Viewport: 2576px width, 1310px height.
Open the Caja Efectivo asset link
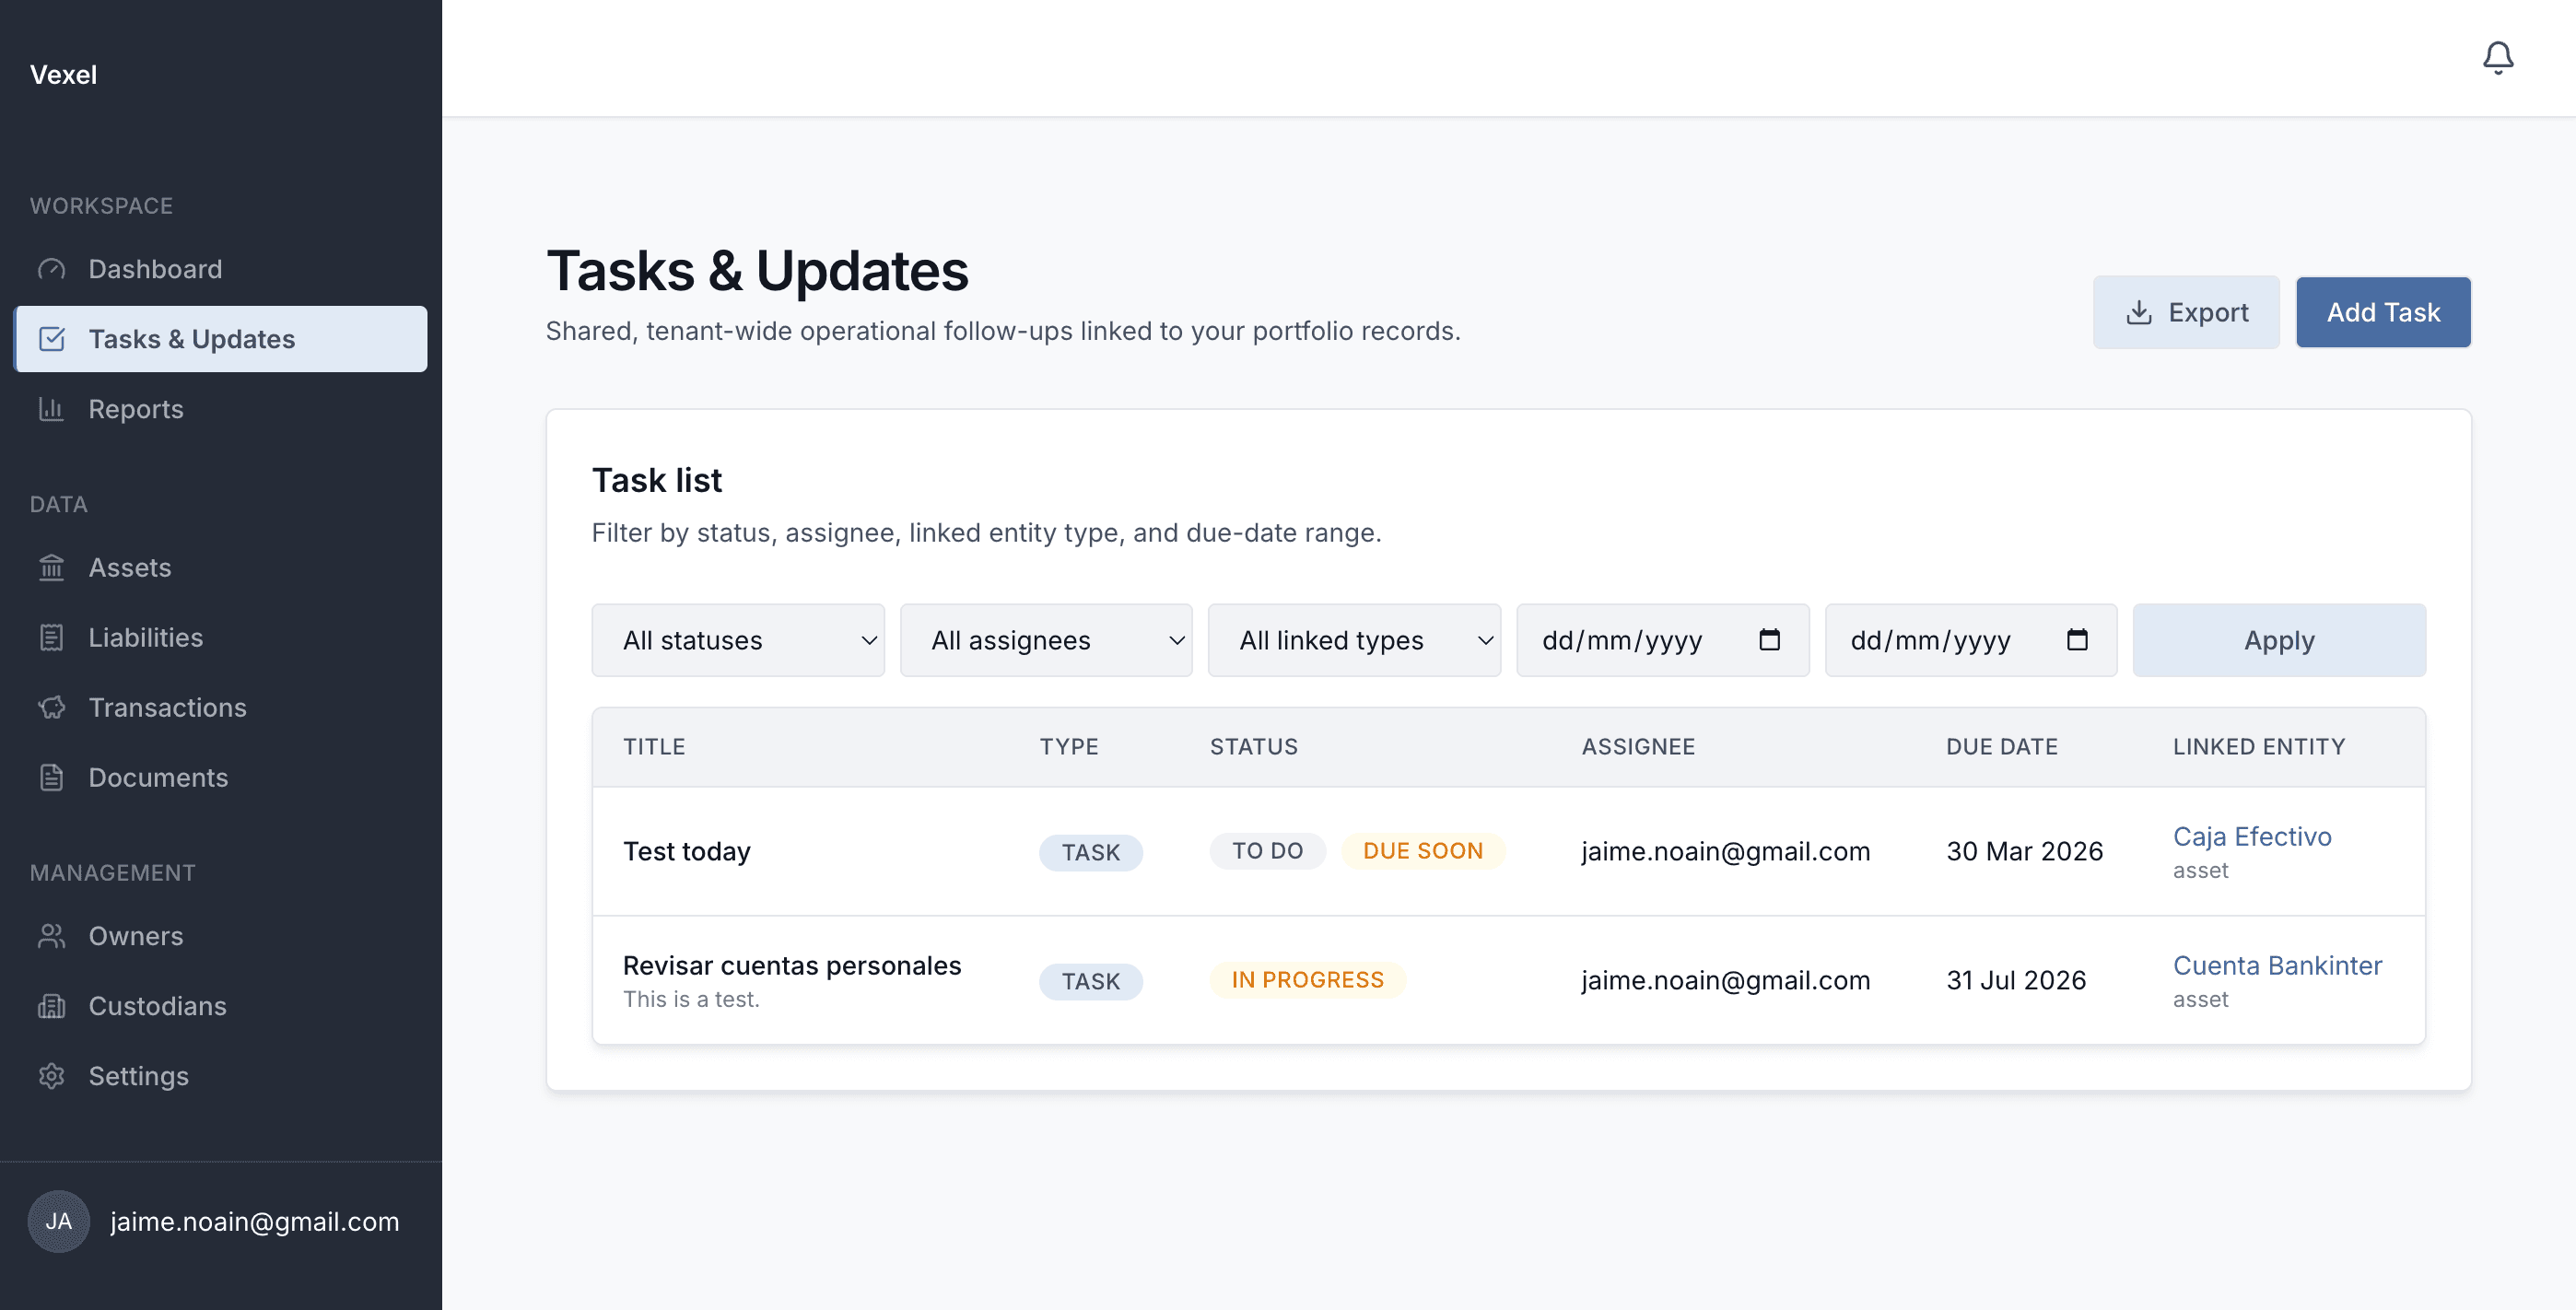[x=2252, y=836]
